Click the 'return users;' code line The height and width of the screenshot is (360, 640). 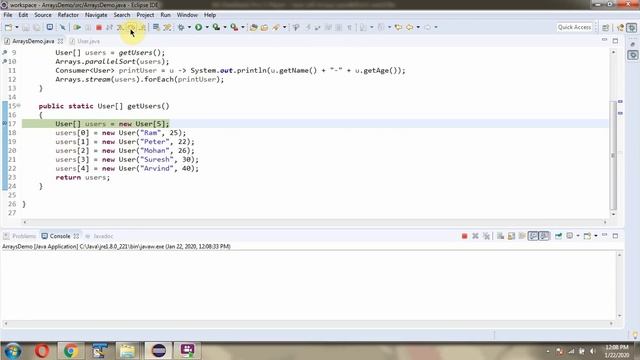pos(83,177)
